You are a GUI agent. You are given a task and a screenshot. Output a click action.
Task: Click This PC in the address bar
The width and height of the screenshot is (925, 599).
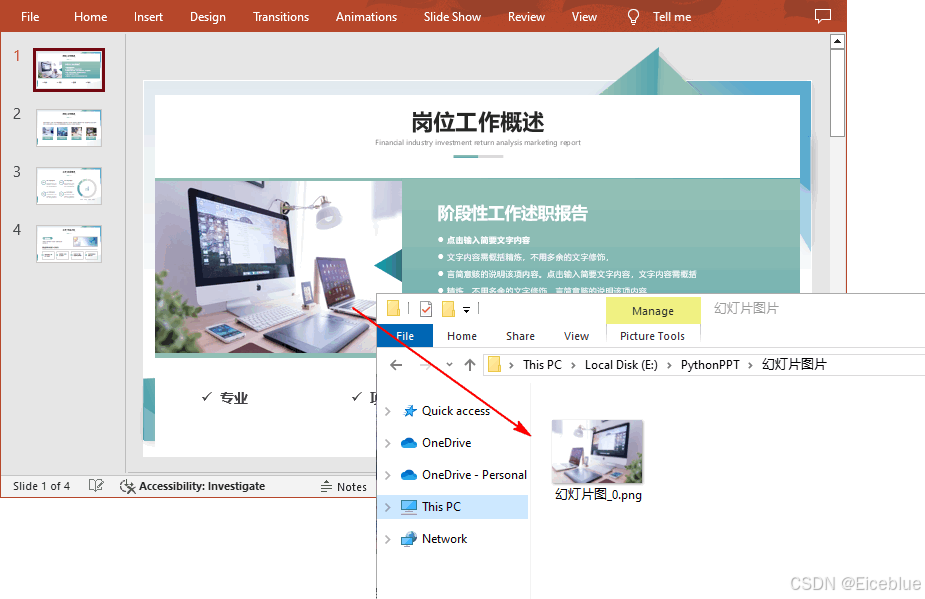point(542,365)
